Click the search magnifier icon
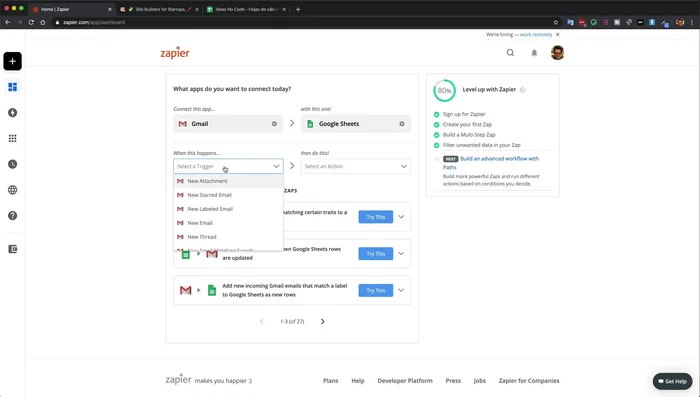700x397 pixels. pyautogui.click(x=510, y=53)
